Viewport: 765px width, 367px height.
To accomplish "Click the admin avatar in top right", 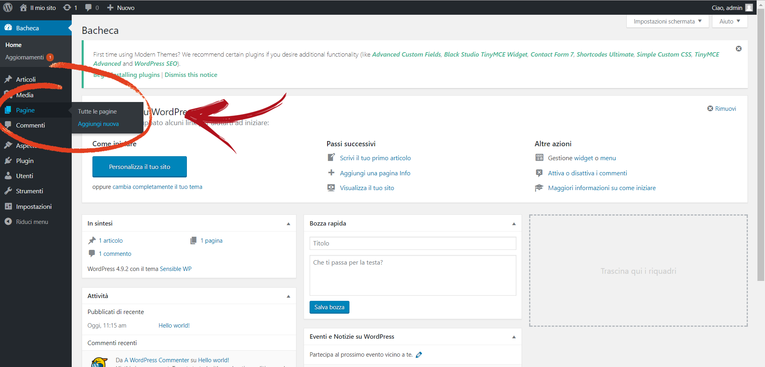I will [749, 8].
